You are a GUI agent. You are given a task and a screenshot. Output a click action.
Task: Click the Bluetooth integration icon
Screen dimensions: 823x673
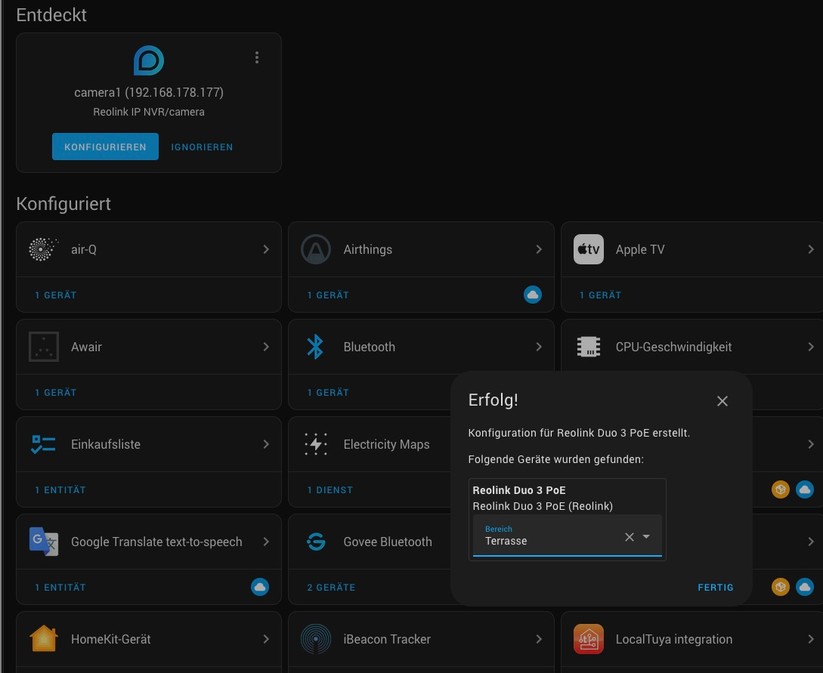pos(315,346)
